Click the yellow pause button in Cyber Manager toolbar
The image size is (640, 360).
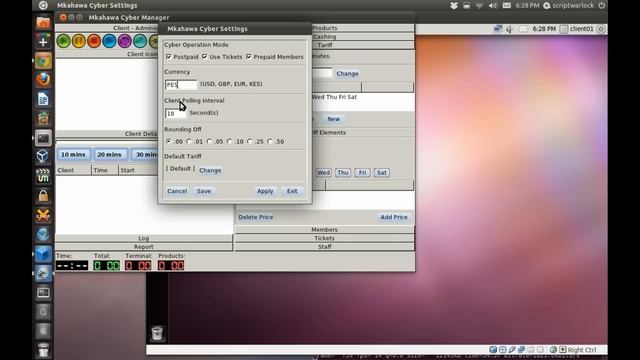79,41
